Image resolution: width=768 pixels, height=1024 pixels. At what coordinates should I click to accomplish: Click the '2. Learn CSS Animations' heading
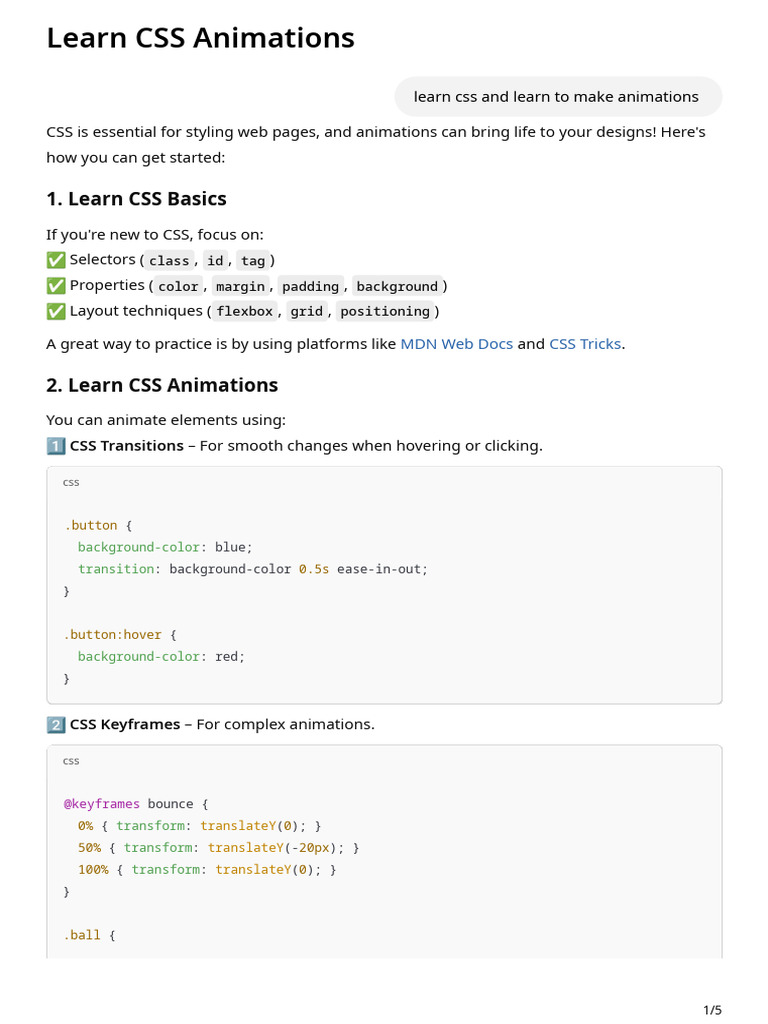click(162, 385)
